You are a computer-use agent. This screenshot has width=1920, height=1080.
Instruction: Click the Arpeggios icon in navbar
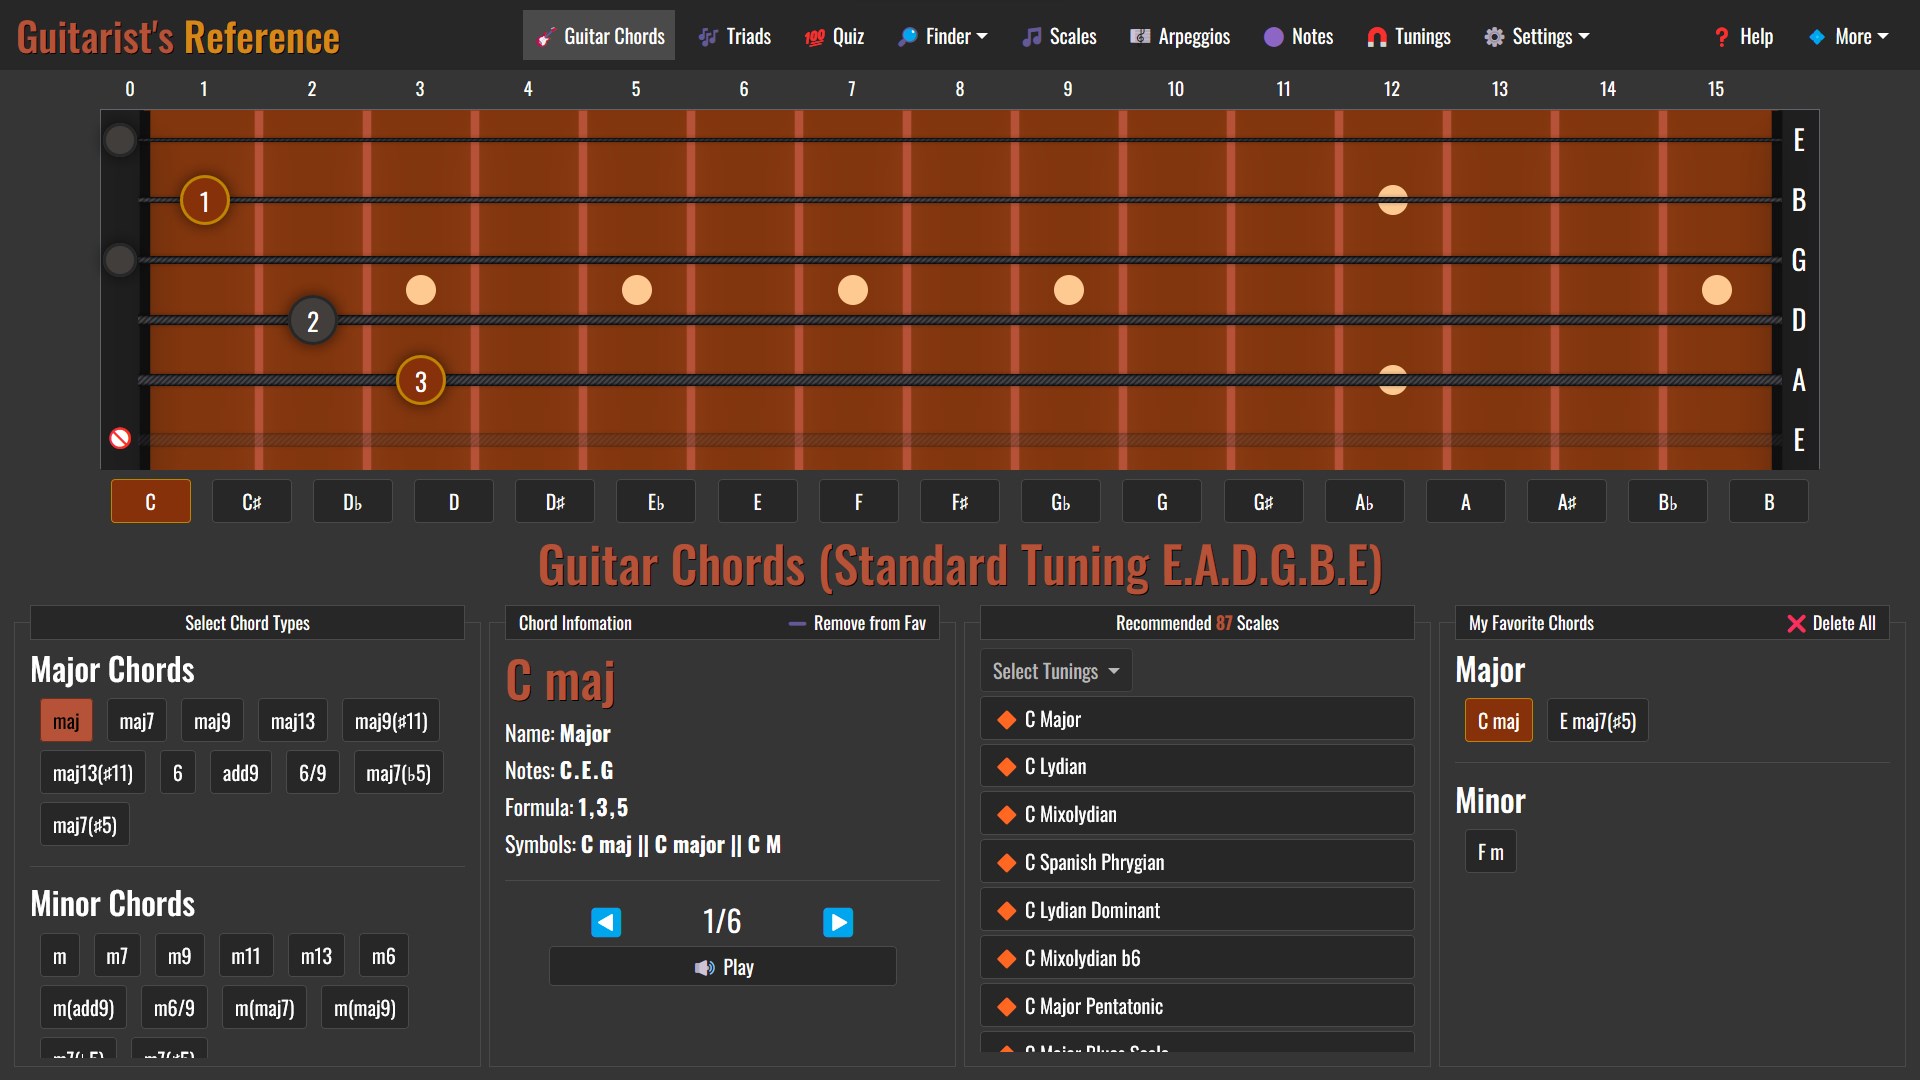[x=1140, y=37]
